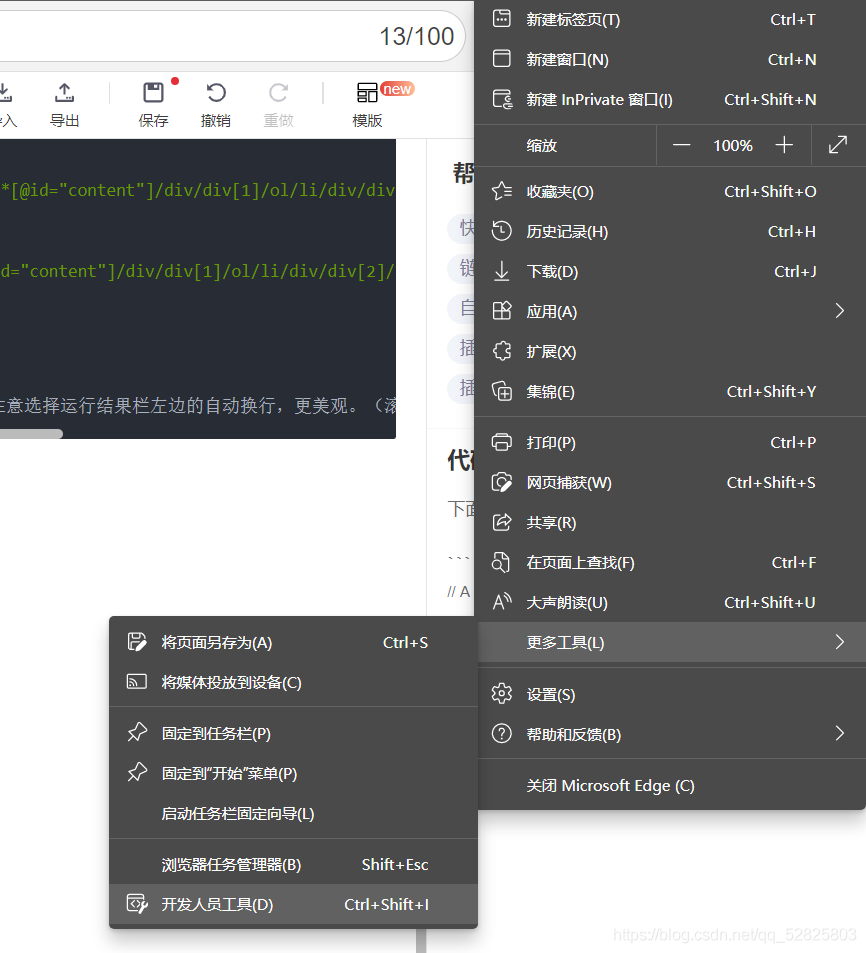
Task: Click the Collections (集锦) icon
Action: point(502,391)
